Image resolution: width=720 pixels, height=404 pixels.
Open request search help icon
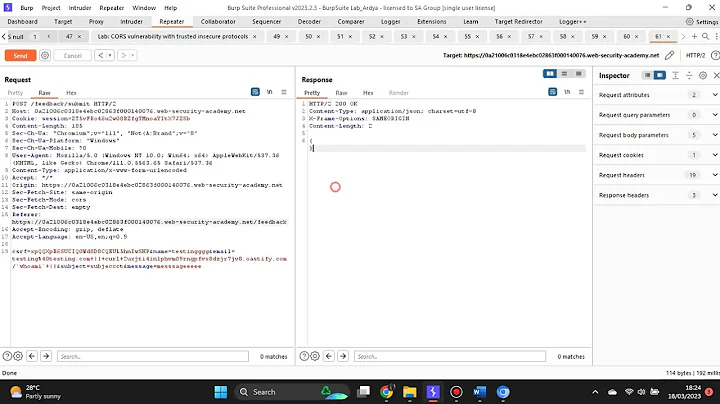click(7, 356)
